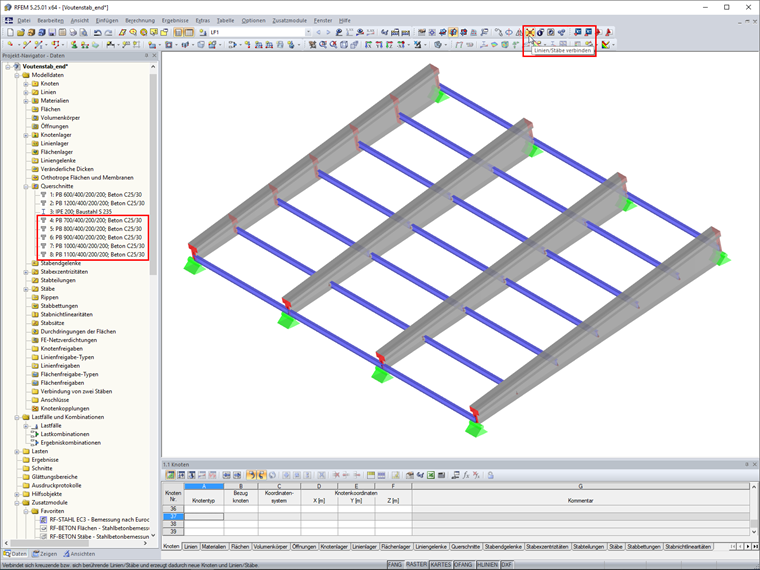Toggle RASTER grid in status bar
760x570 pixels.
(416, 565)
